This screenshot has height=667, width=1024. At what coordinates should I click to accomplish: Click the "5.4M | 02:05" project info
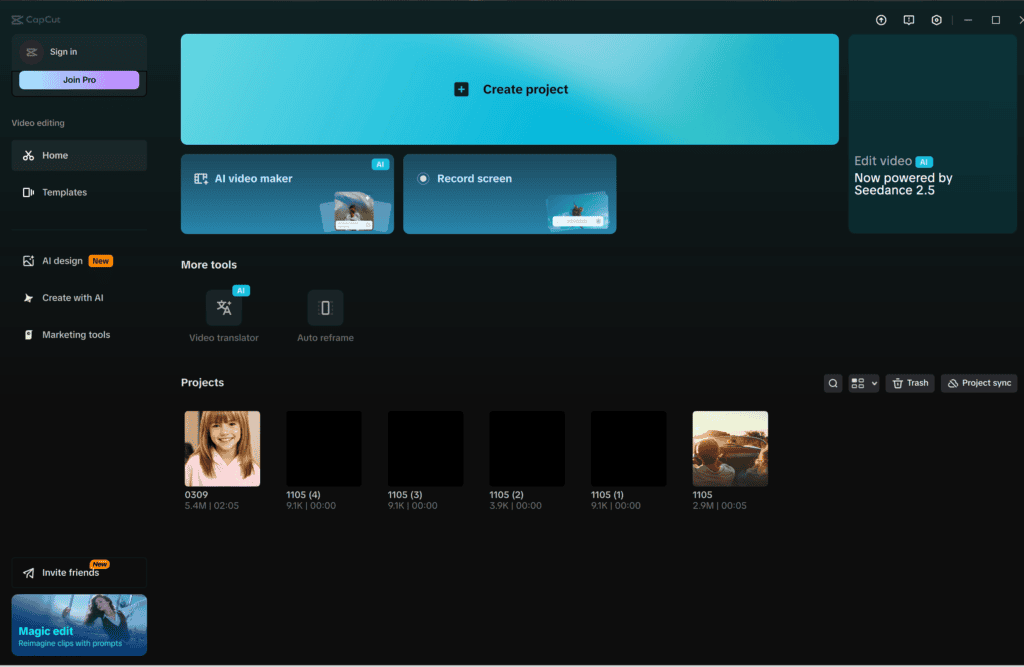click(212, 506)
